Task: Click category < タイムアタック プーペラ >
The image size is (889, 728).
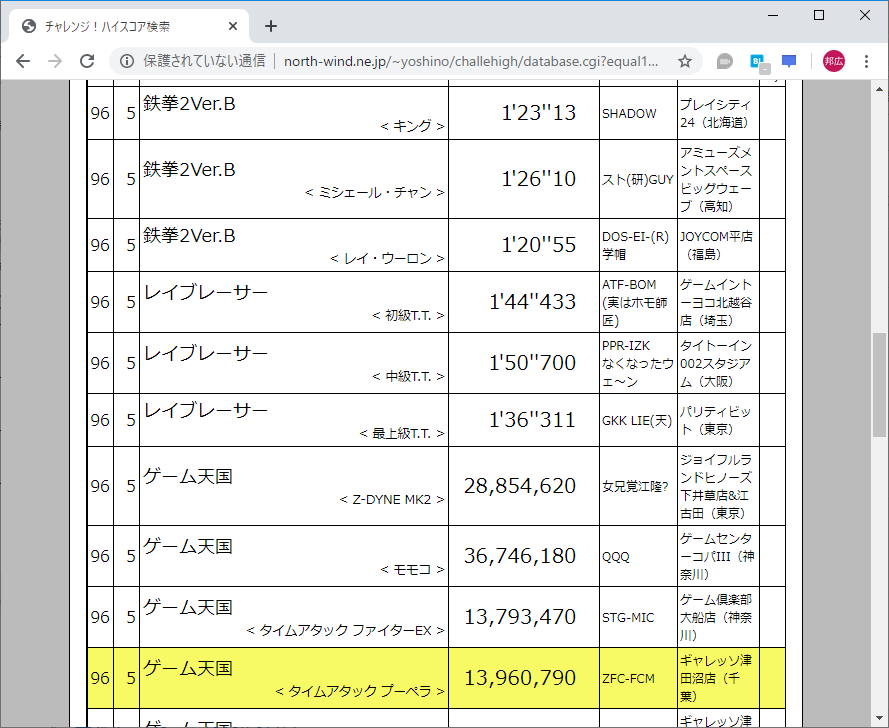Action: pyautogui.click(x=360, y=691)
